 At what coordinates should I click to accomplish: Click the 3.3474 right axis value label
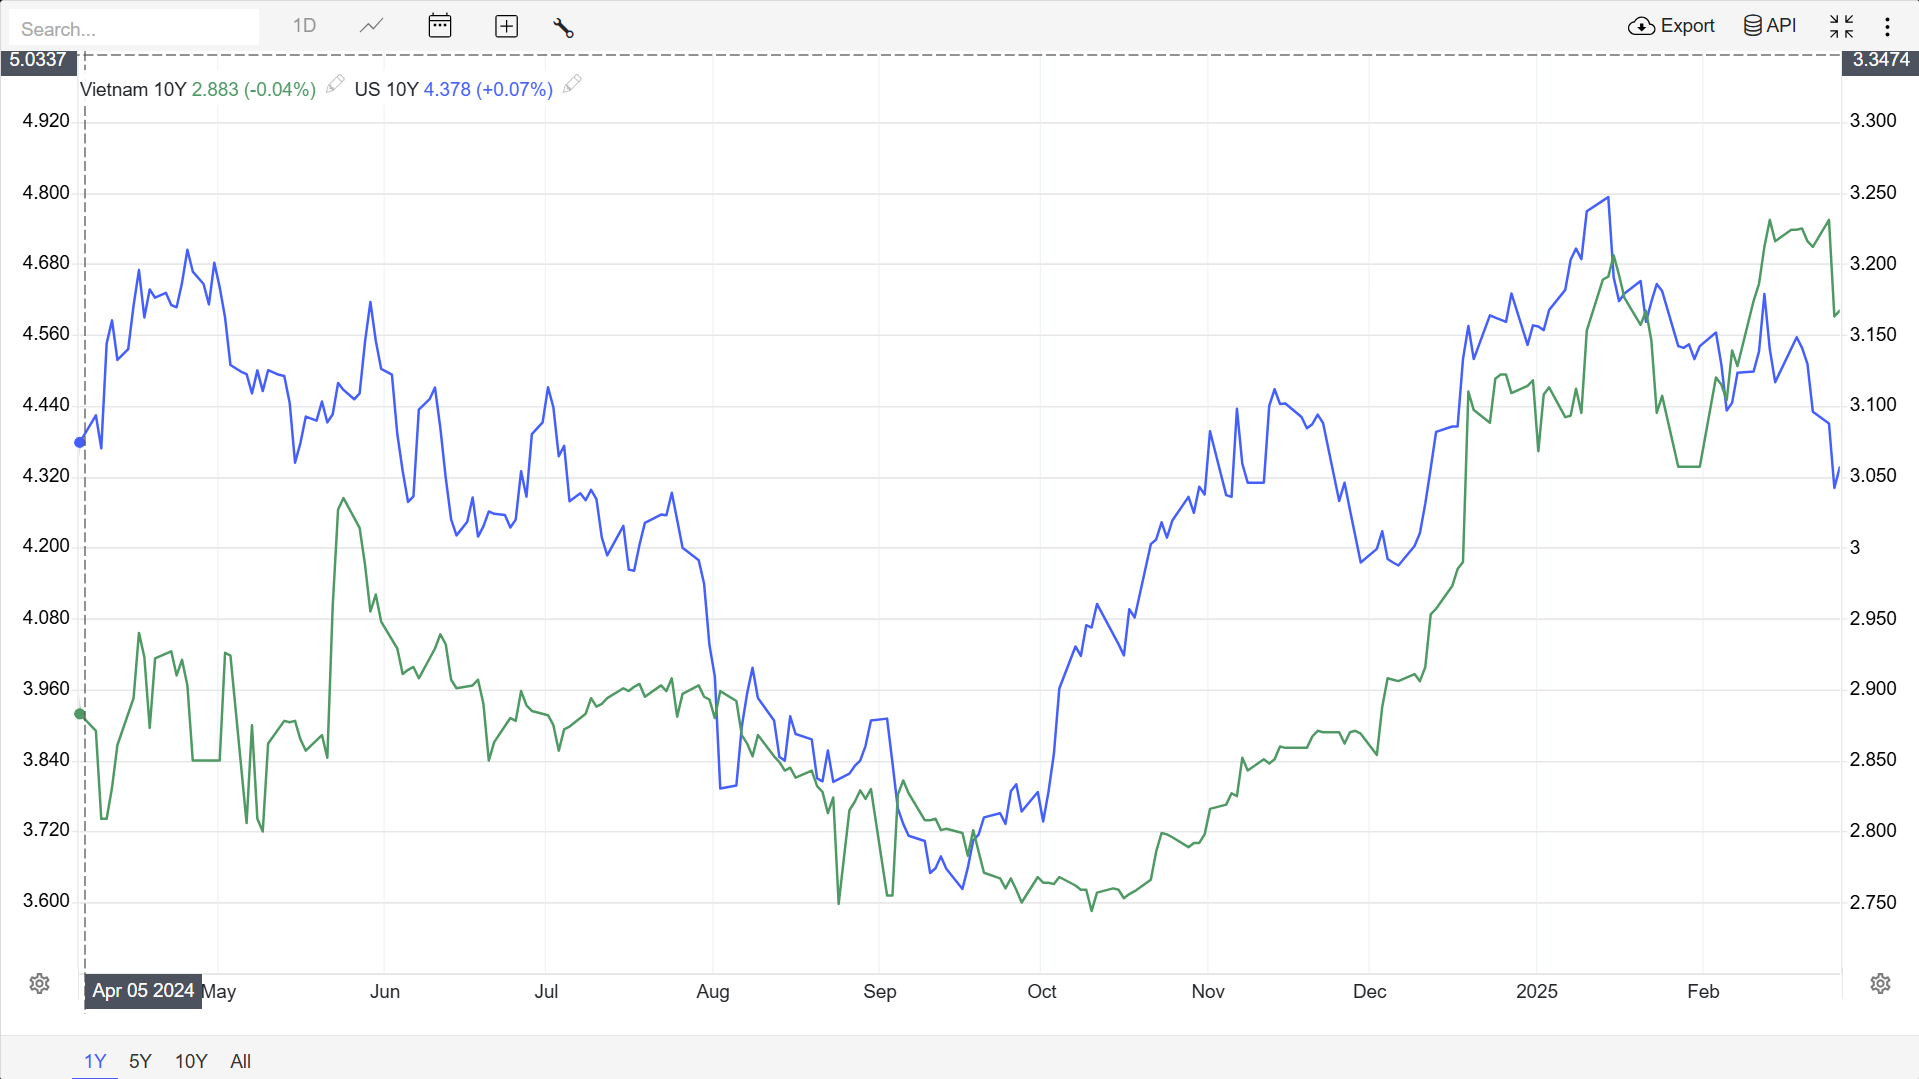click(x=1880, y=60)
